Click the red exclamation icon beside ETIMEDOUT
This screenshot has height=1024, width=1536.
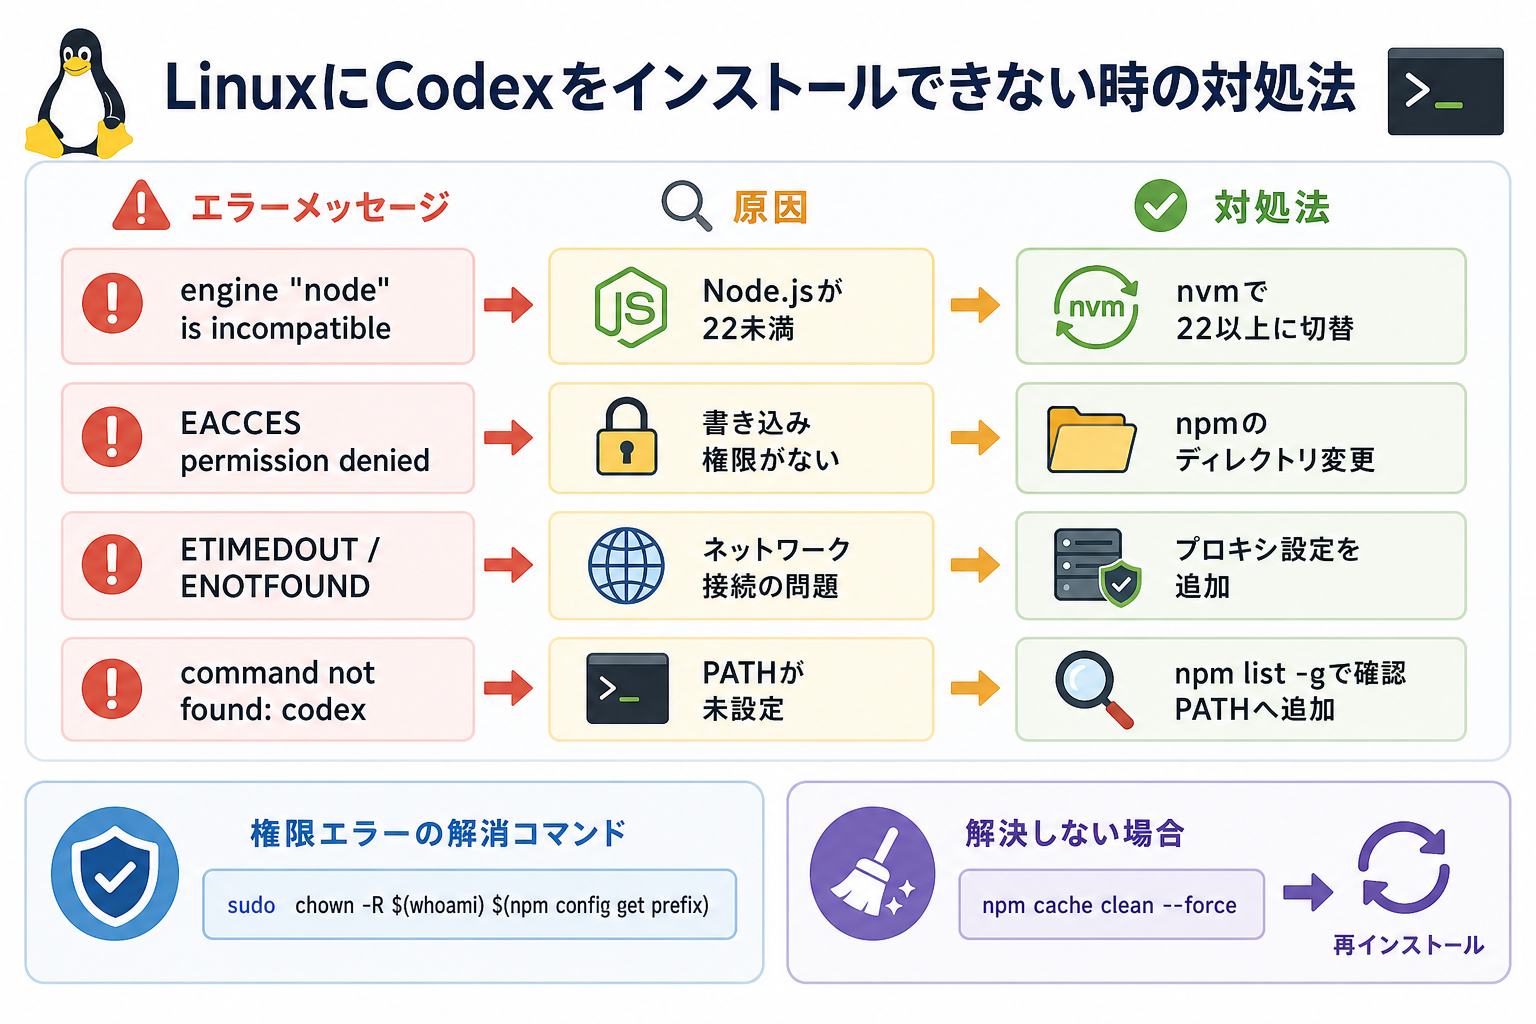click(112, 564)
